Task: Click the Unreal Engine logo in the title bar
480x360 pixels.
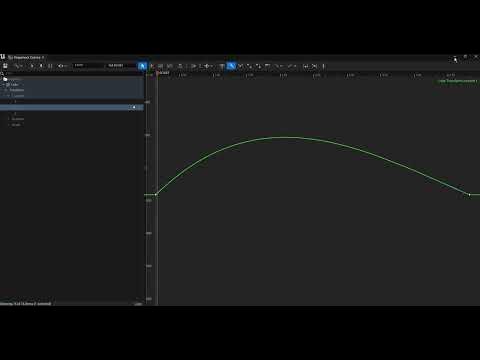Action: click(x=3, y=57)
